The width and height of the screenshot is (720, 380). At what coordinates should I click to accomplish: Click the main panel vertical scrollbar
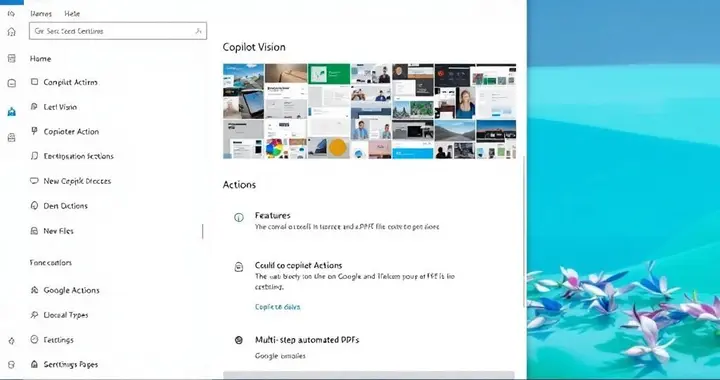coord(524,232)
